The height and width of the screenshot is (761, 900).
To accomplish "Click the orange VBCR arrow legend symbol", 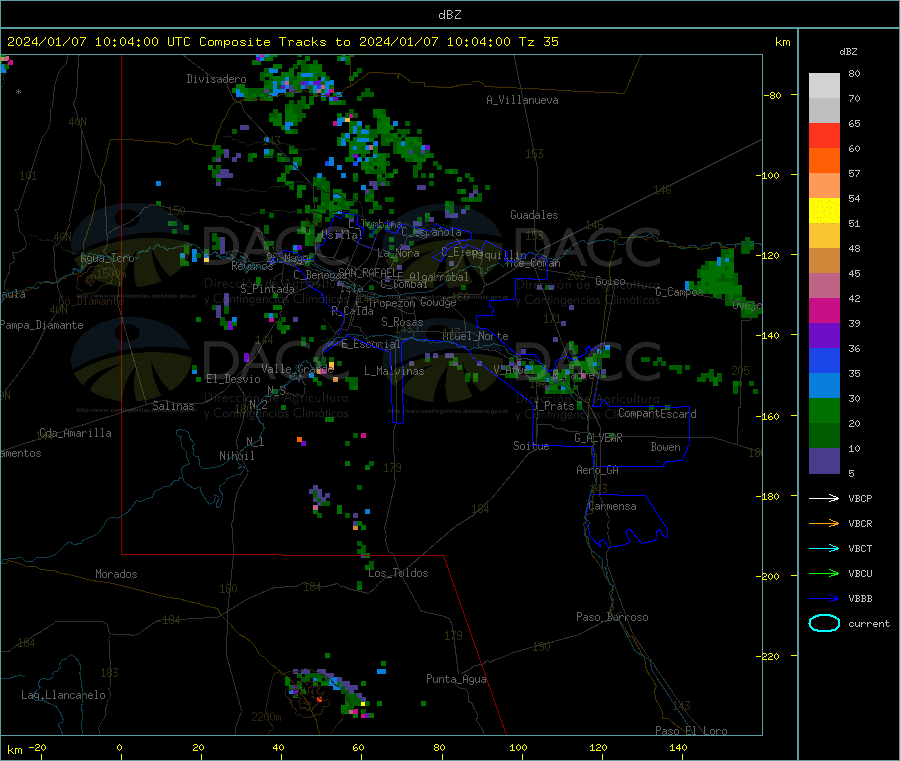I will 824,523.
